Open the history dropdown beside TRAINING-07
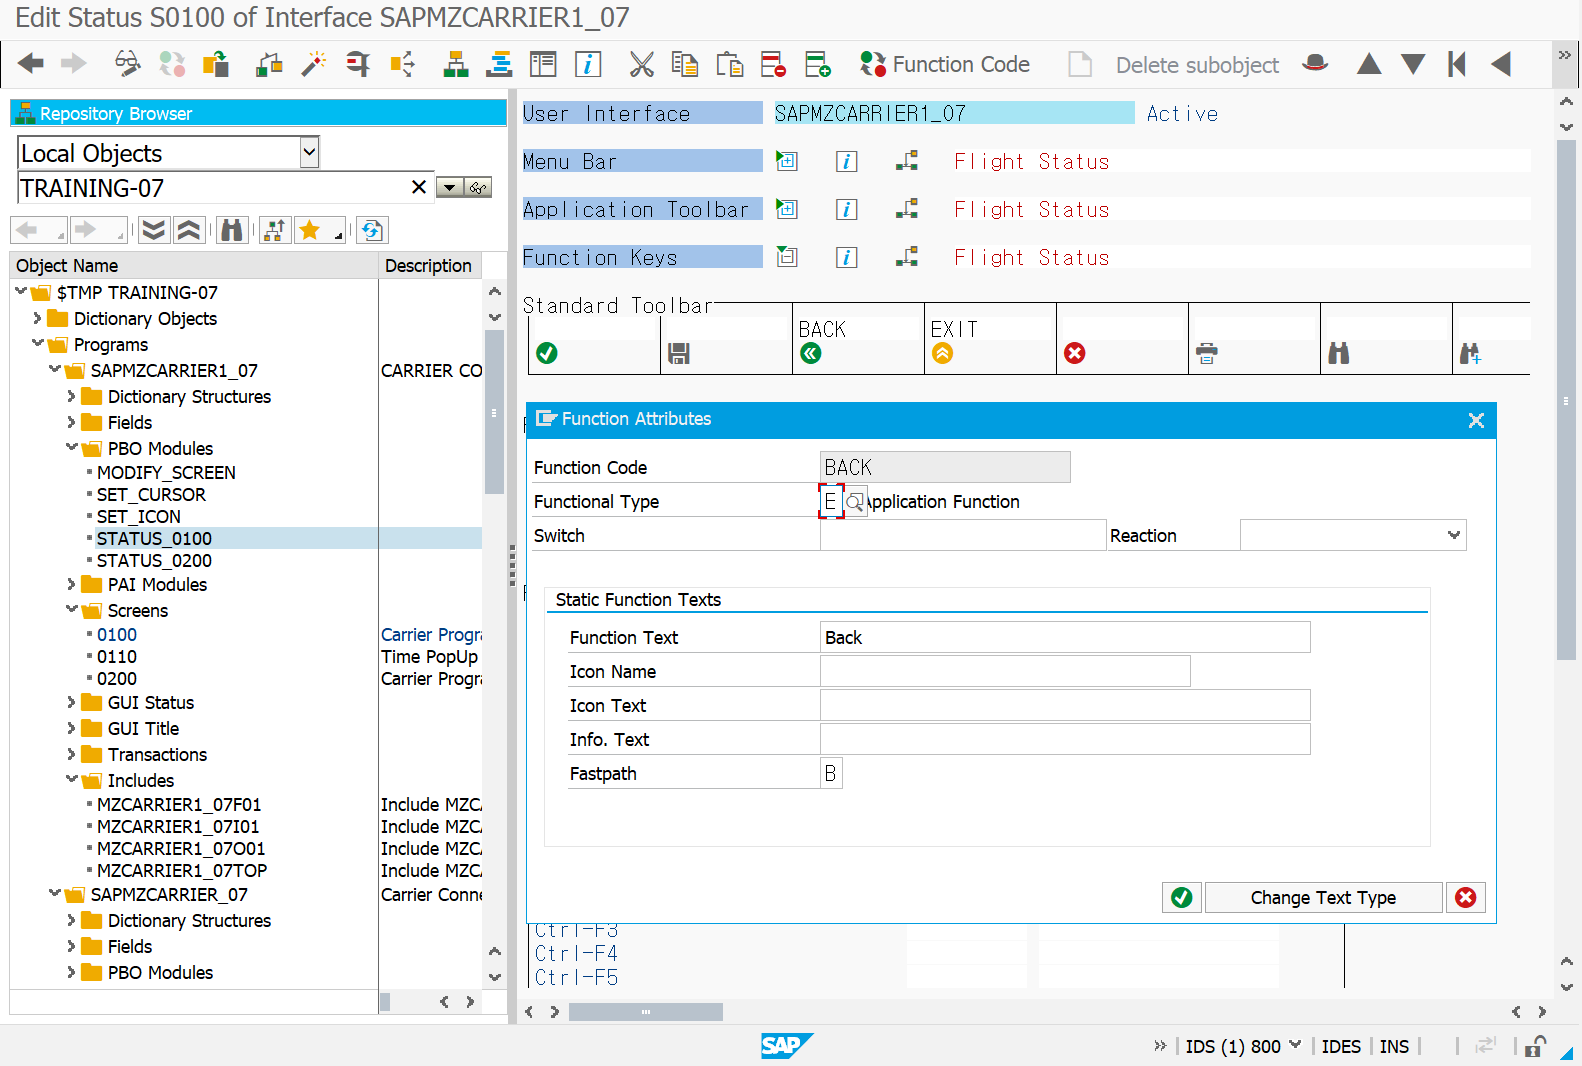1582x1066 pixels. 449,187
